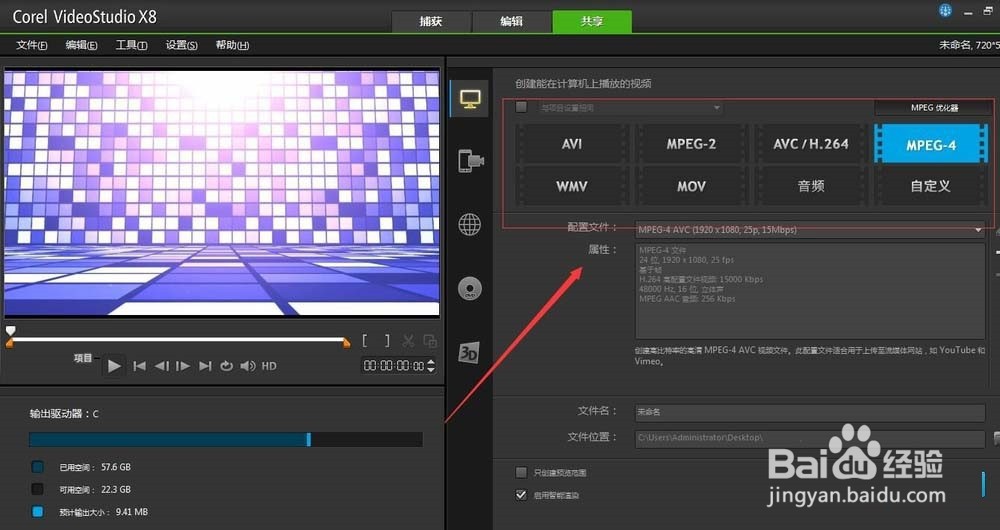Click the white jog slider handle
1000x530 pixels.
(x=10, y=331)
